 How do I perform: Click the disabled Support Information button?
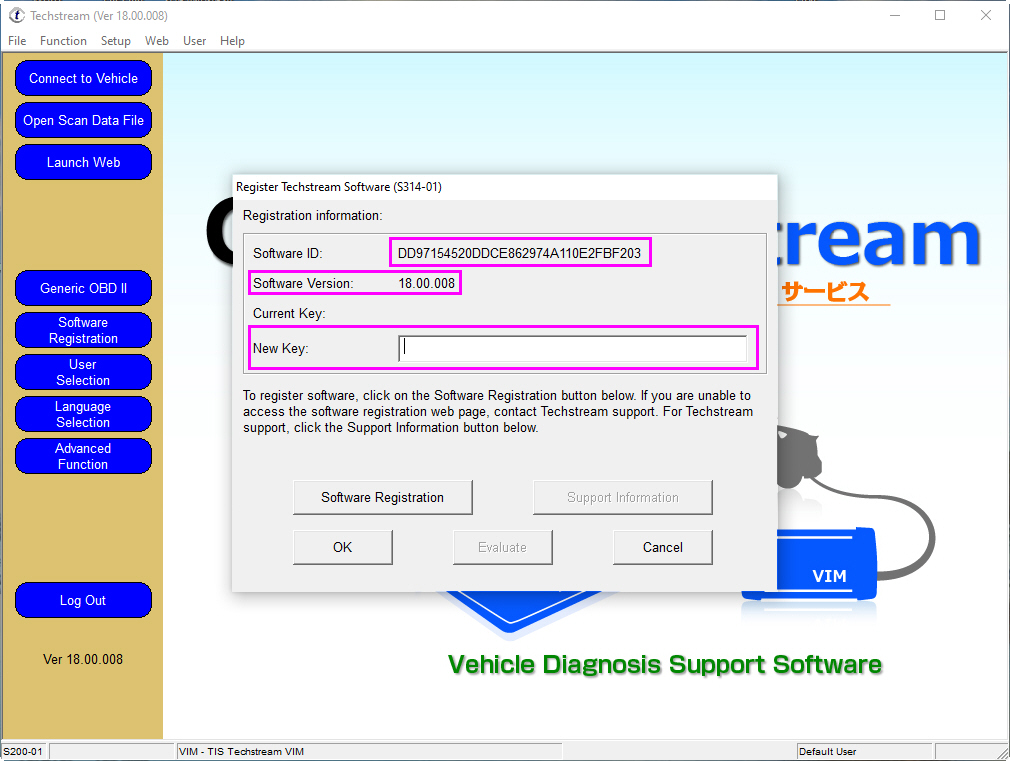(x=623, y=497)
